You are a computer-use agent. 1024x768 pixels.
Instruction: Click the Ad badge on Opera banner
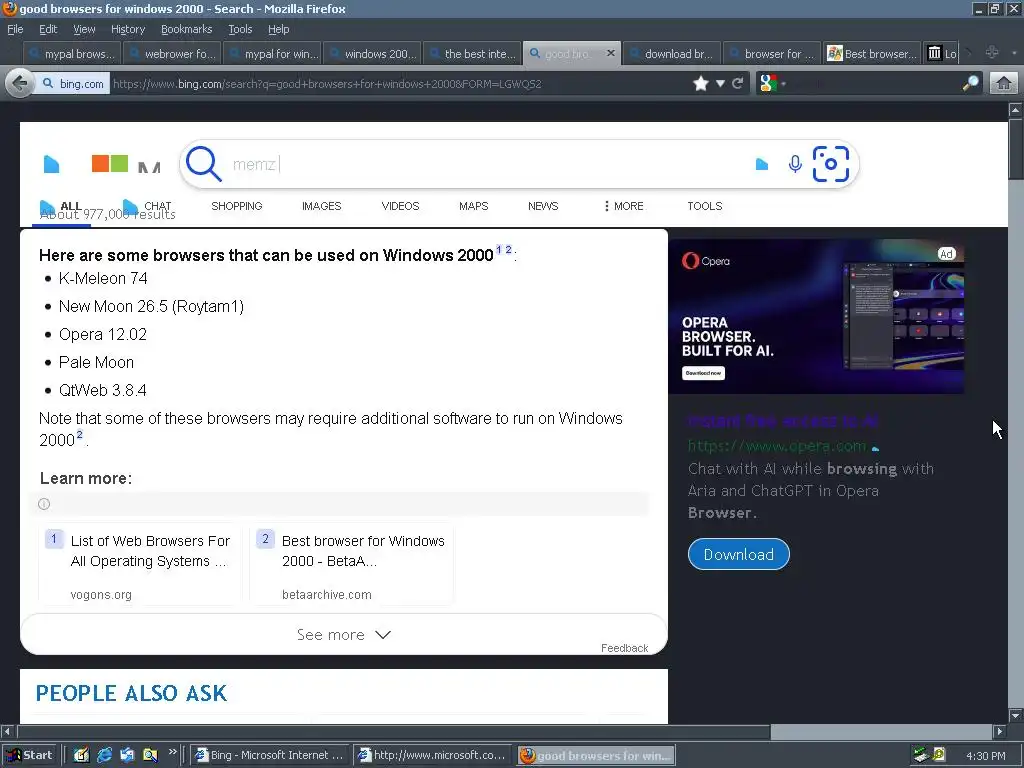coord(946,254)
